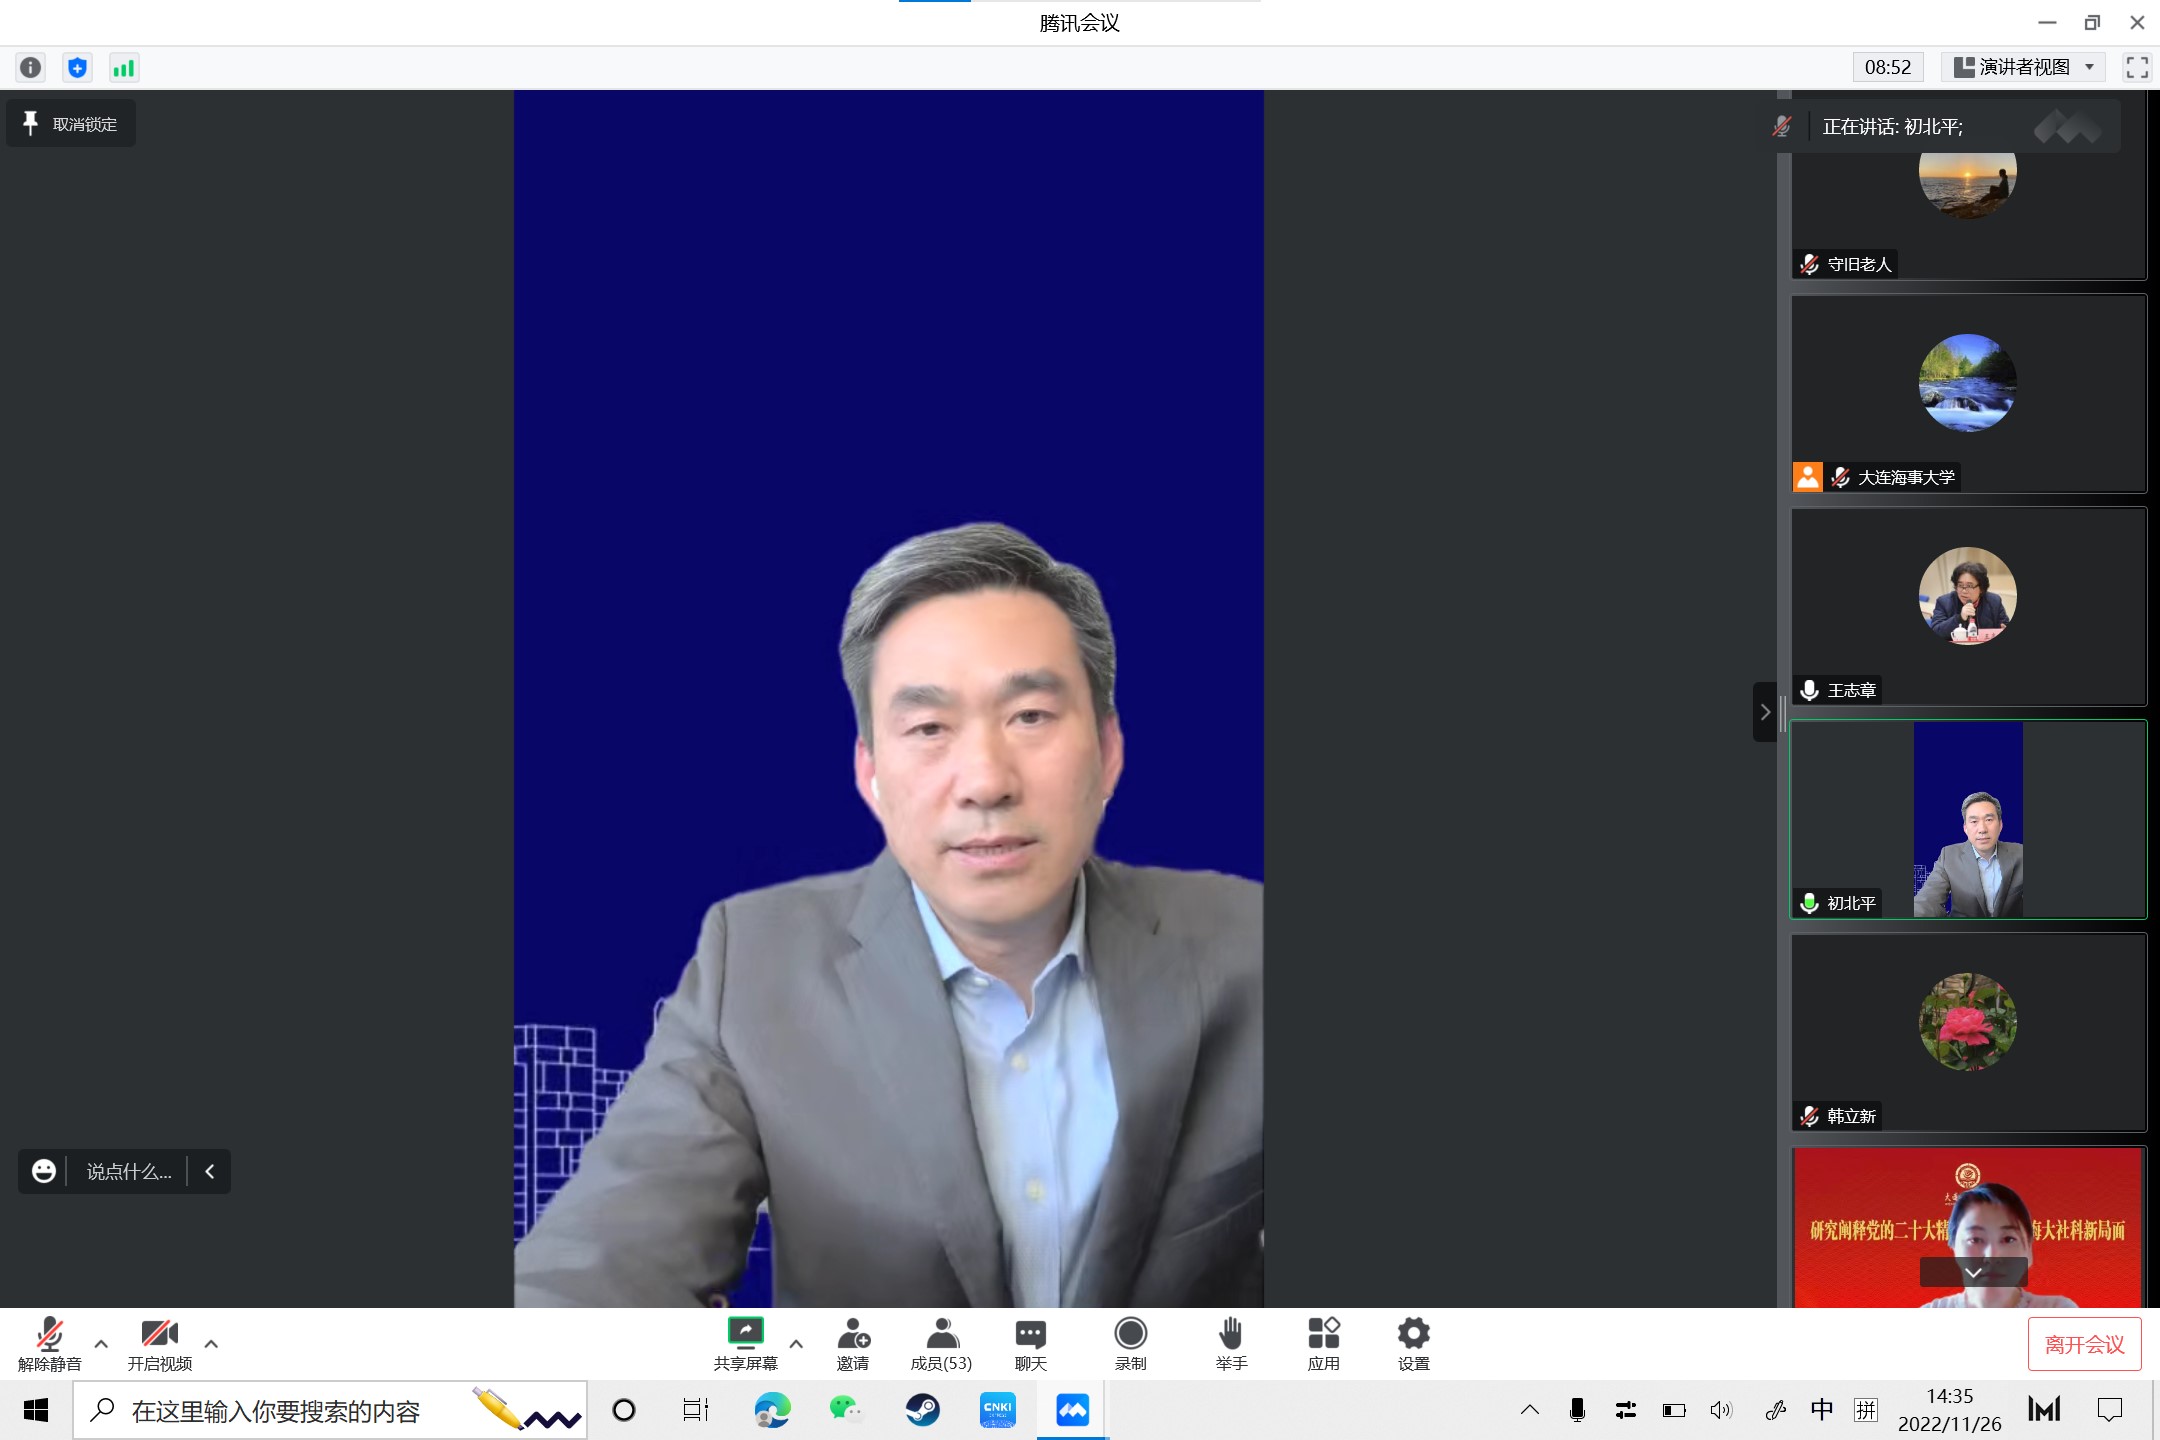Check the green network signal icon
Viewport: 2160px width, 1440px height.
tap(123, 67)
